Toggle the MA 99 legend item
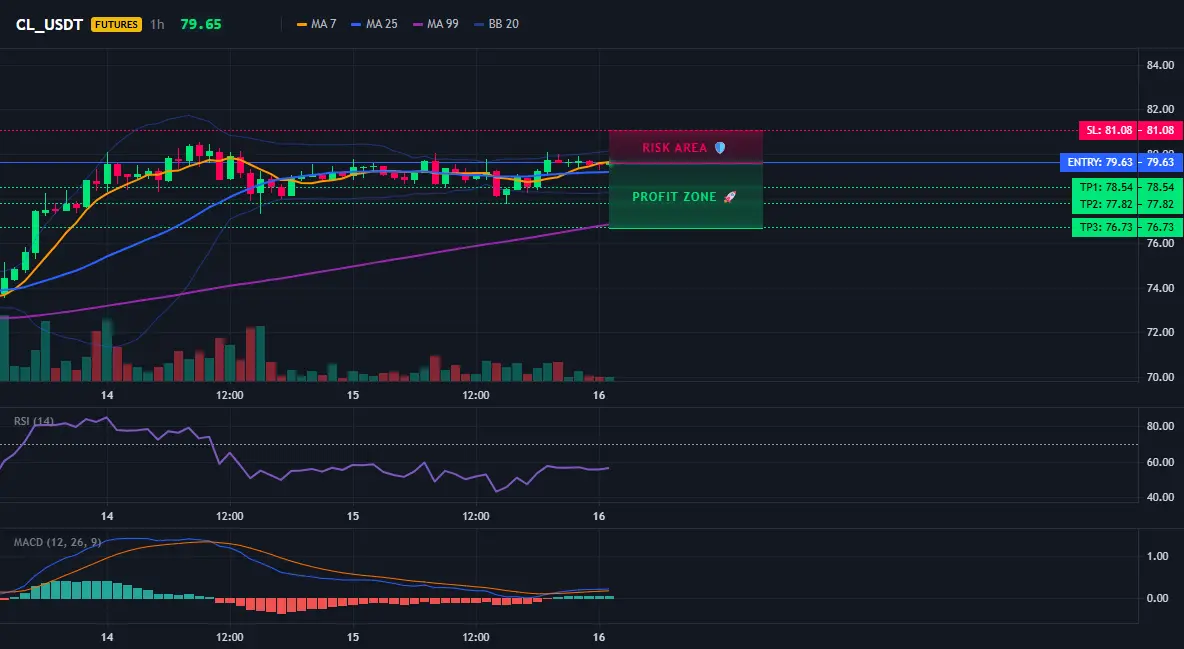 (x=436, y=24)
